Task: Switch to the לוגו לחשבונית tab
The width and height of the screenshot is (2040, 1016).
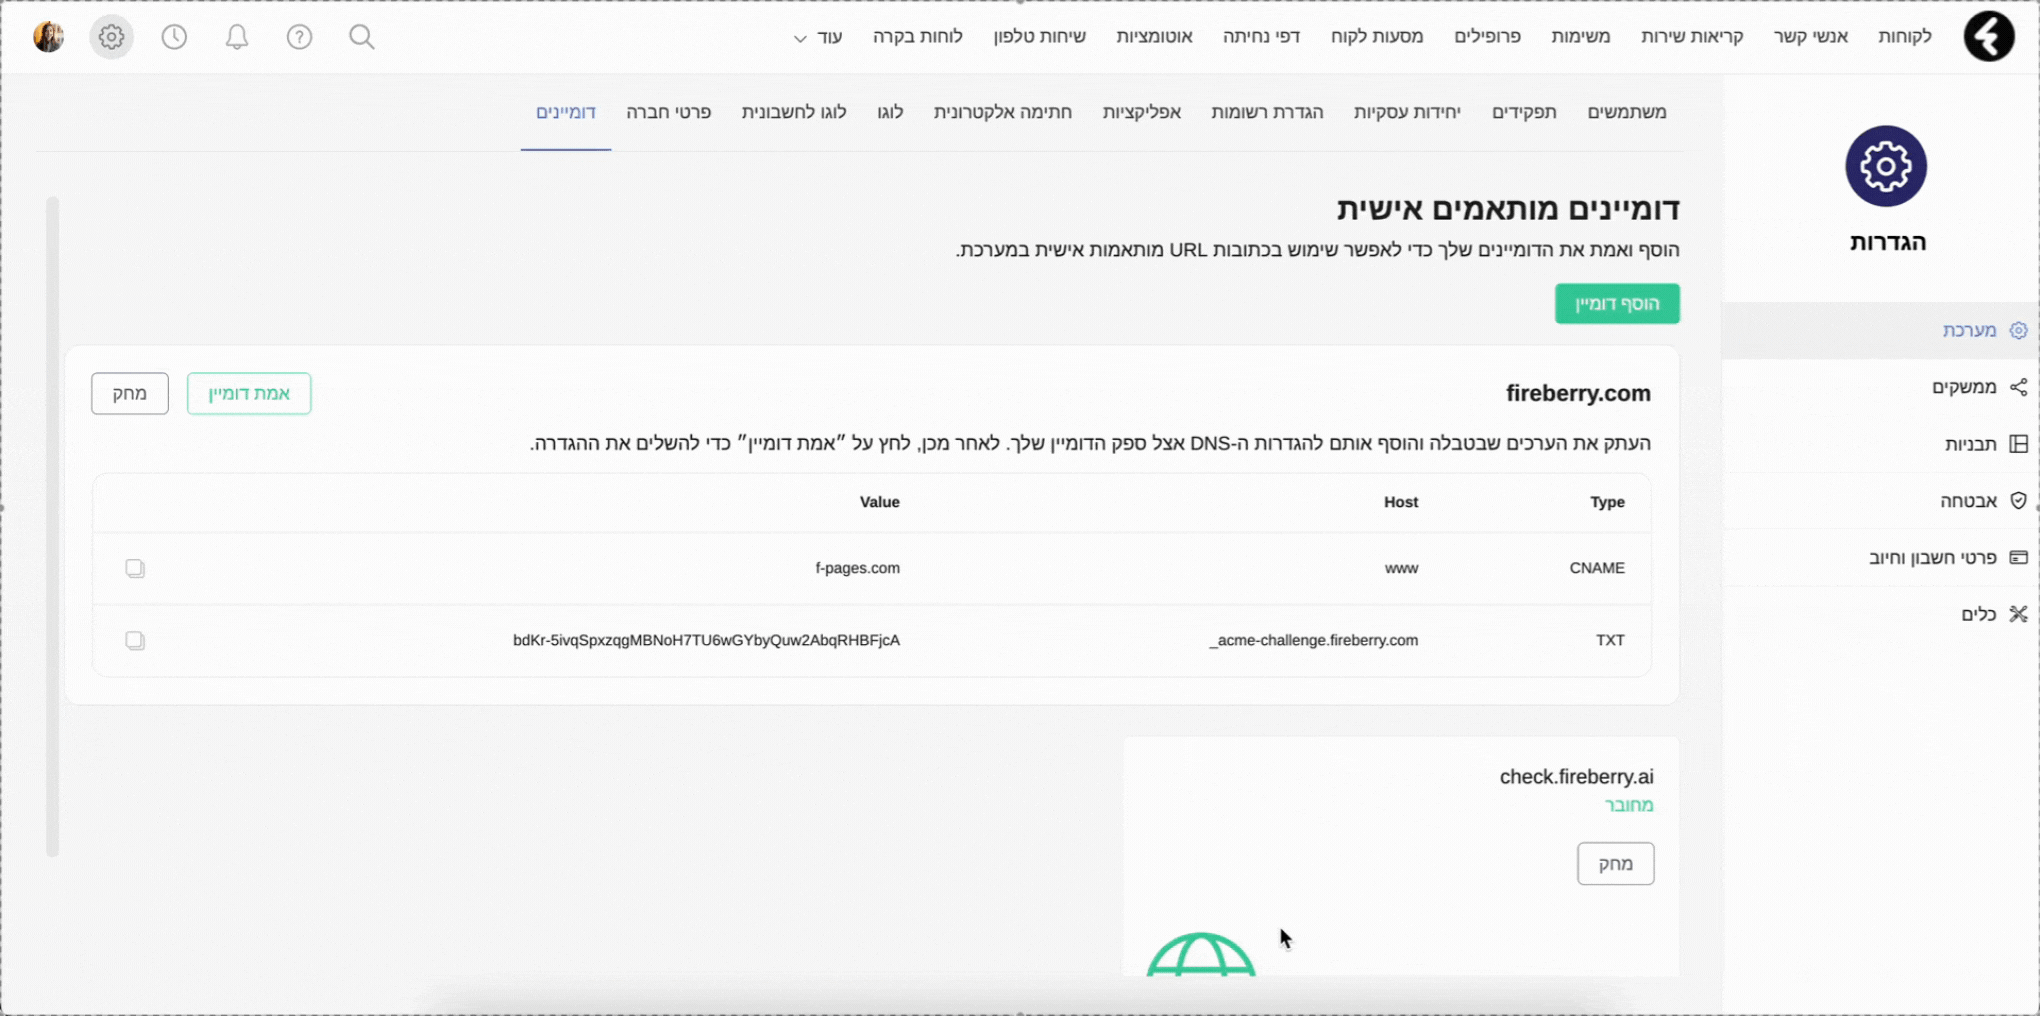Action: pyautogui.click(x=794, y=112)
